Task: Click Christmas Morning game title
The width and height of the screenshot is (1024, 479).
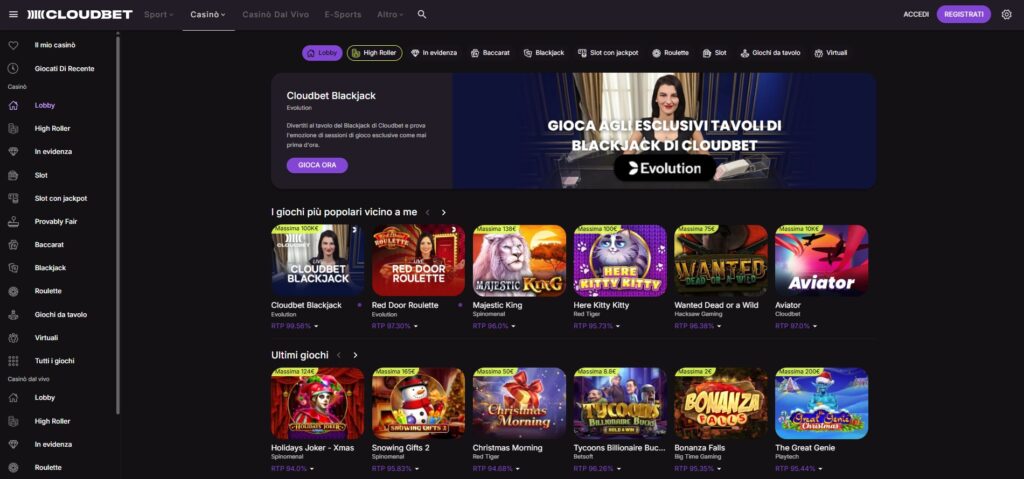Action: 507,448
